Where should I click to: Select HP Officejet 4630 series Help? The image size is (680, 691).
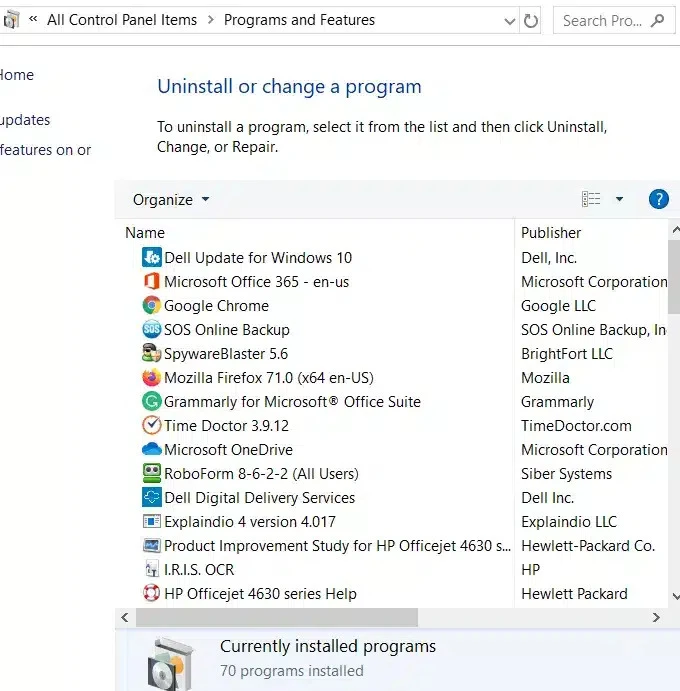point(260,594)
